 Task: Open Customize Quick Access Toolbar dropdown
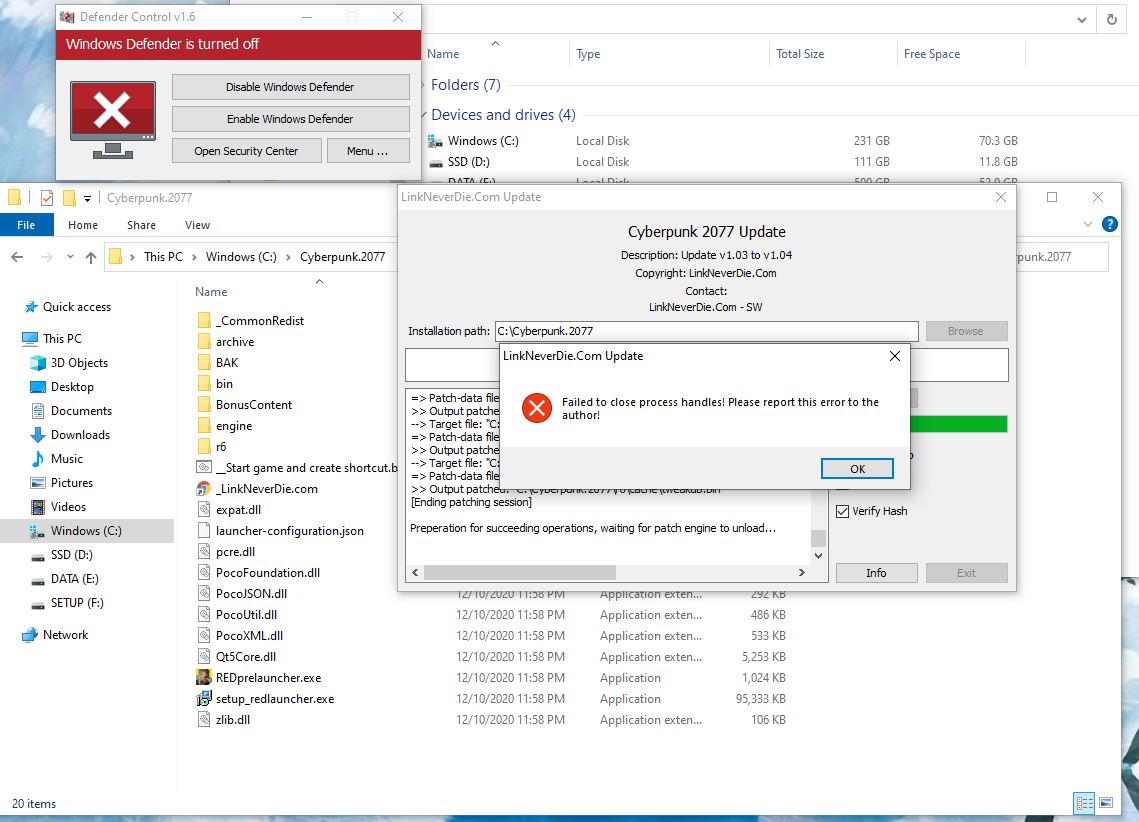coord(88,198)
